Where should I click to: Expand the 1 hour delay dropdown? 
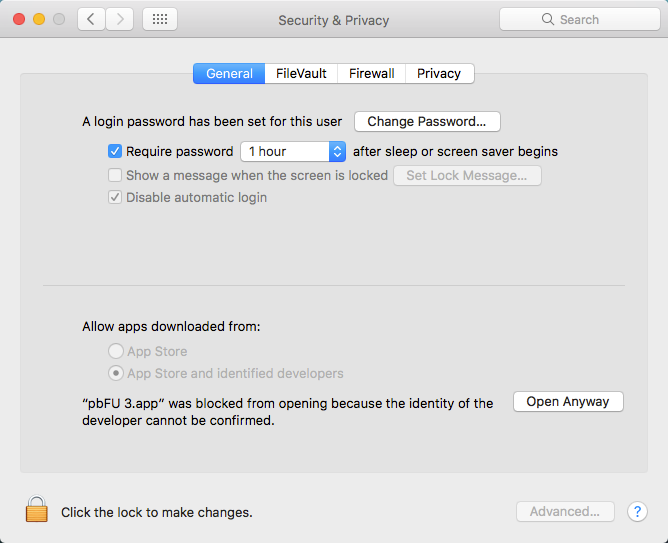pos(337,152)
